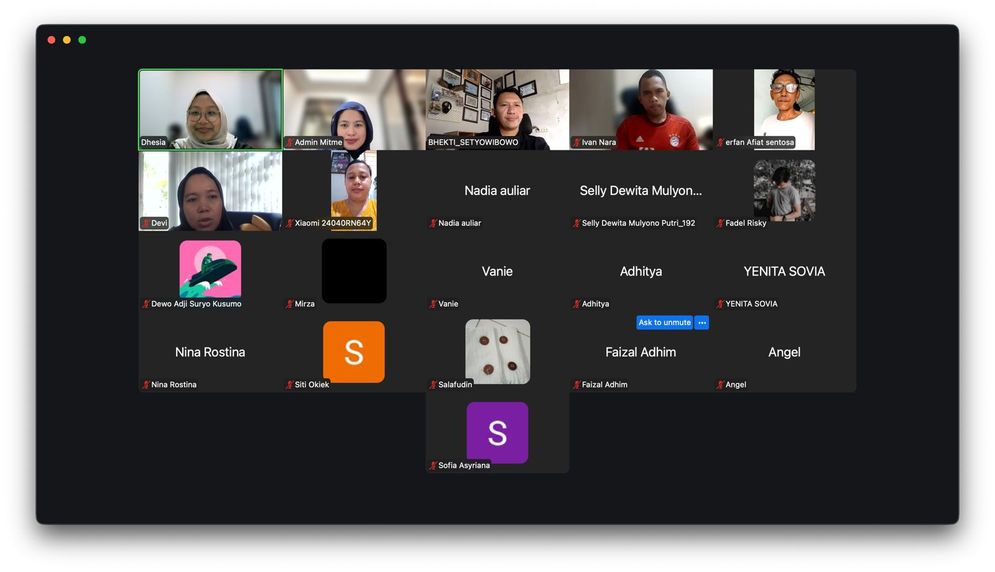Image resolution: width=995 pixels, height=572 pixels.
Task: Click Siti Okiek's orange S avatar
Action: [x=353, y=352]
